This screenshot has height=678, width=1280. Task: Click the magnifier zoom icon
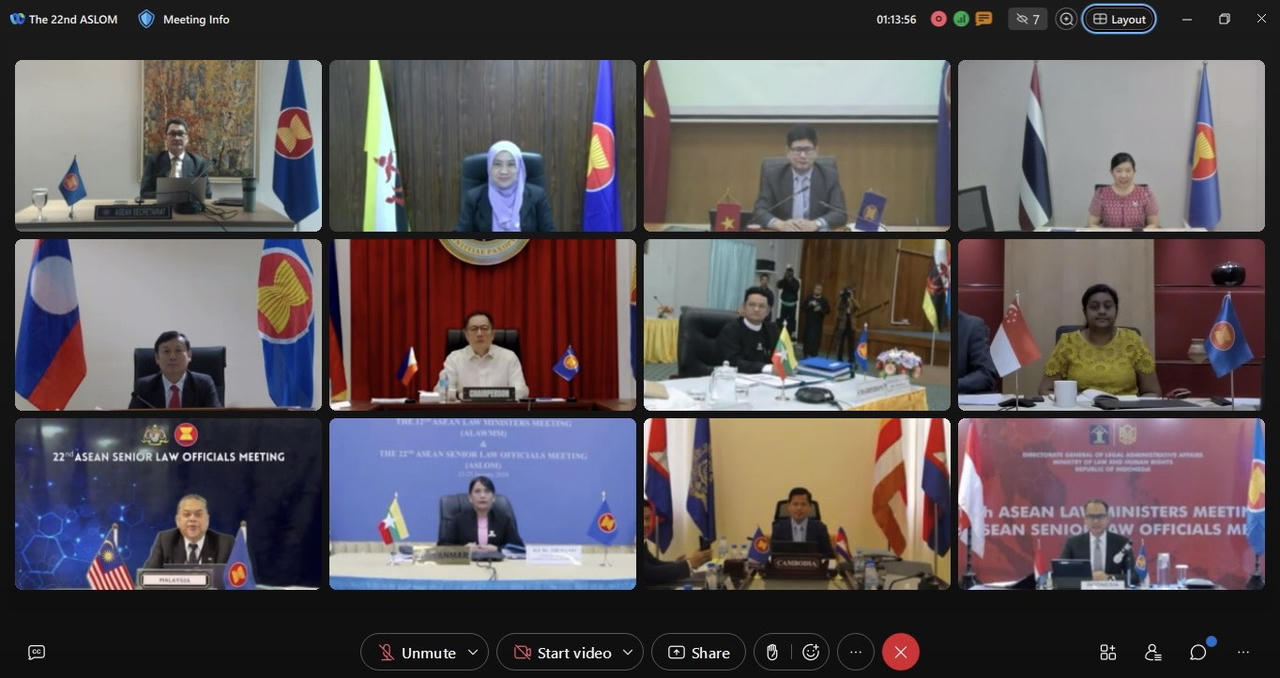click(1066, 18)
